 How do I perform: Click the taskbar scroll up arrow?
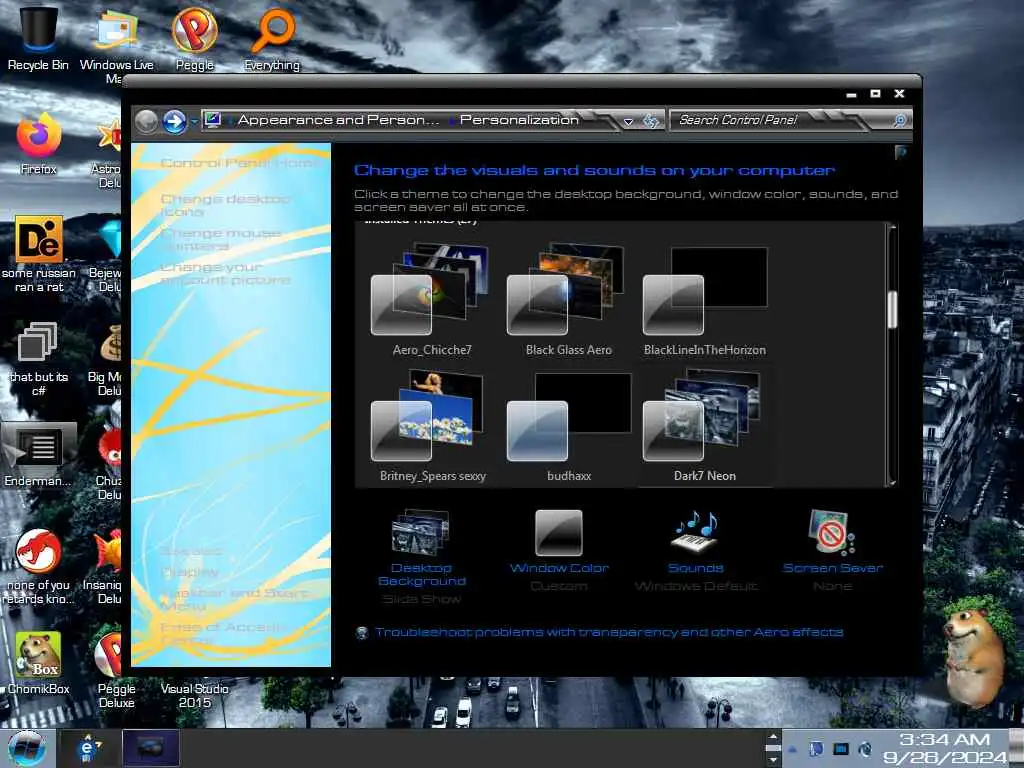773,737
